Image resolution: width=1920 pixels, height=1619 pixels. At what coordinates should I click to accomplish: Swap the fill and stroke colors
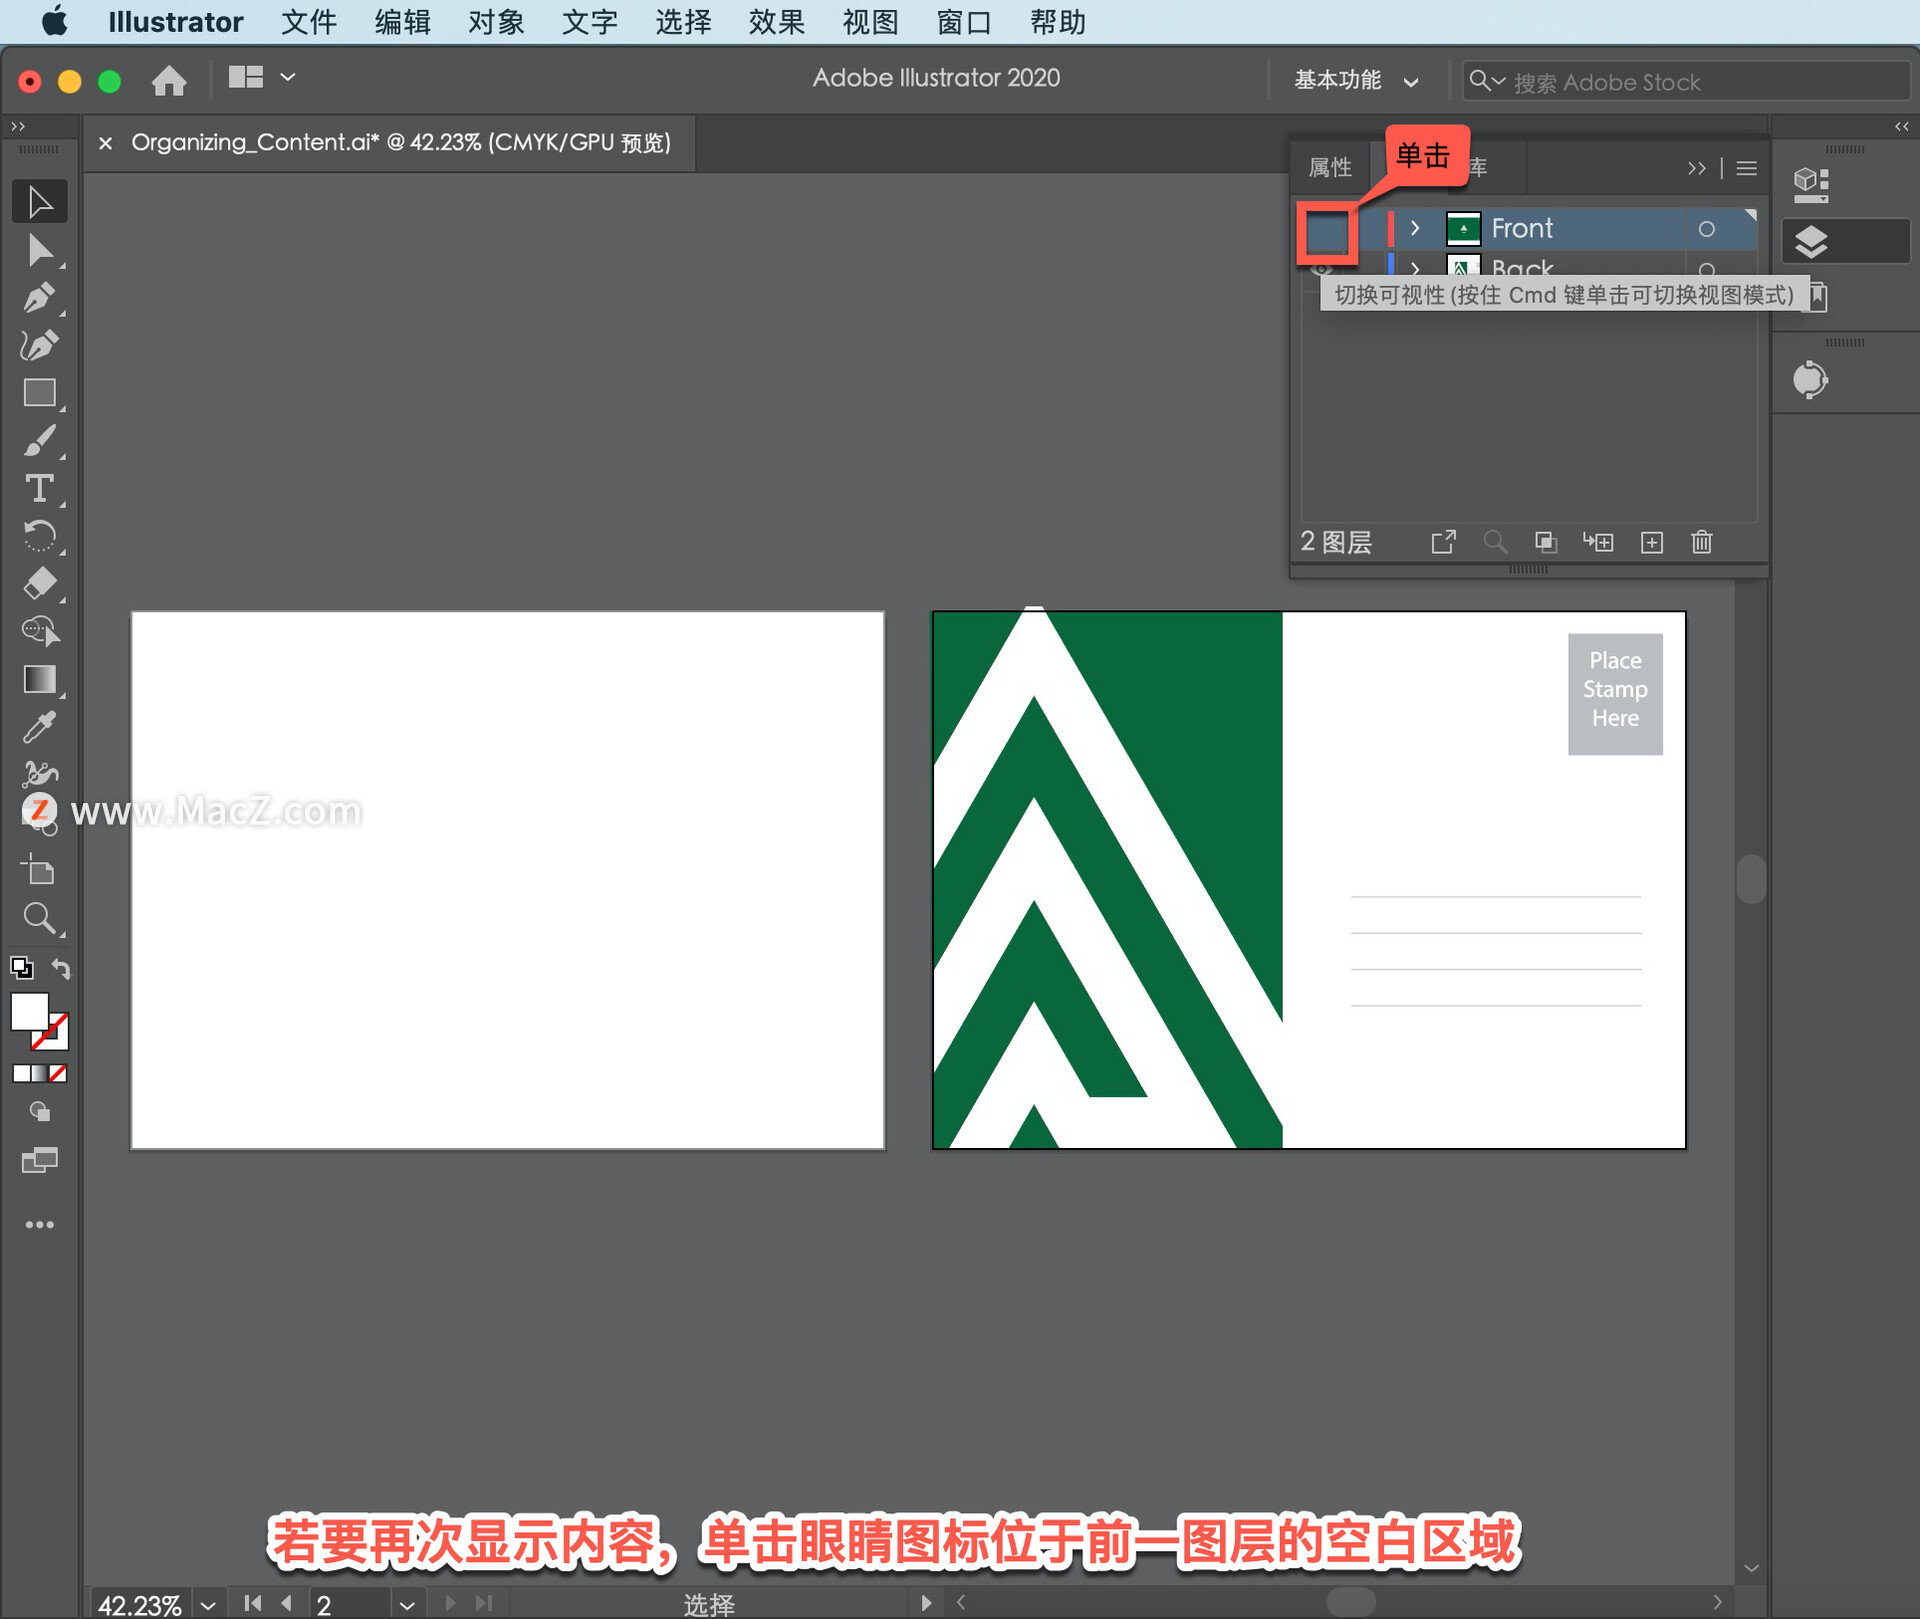tap(61, 967)
